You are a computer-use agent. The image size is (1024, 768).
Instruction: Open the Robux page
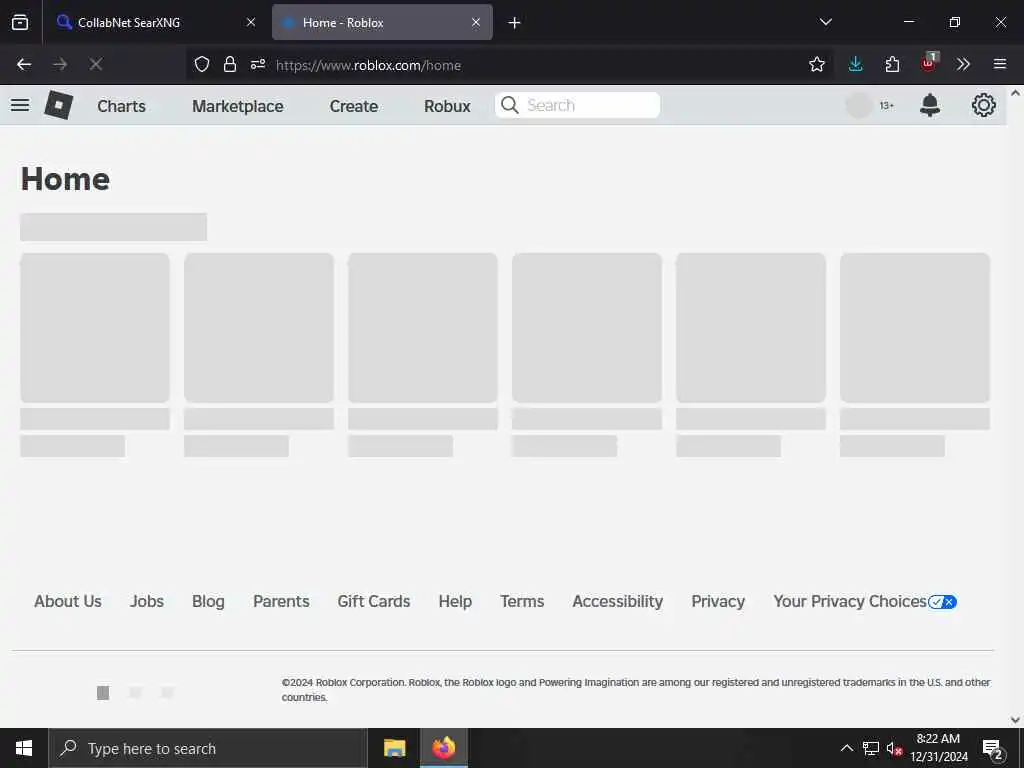(447, 106)
